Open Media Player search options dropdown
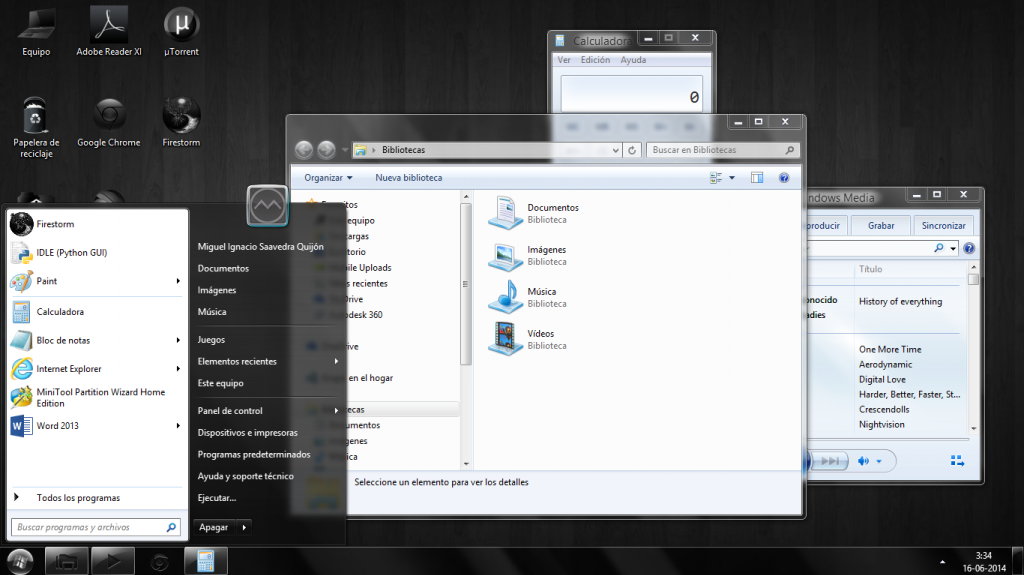 (953, 248)
